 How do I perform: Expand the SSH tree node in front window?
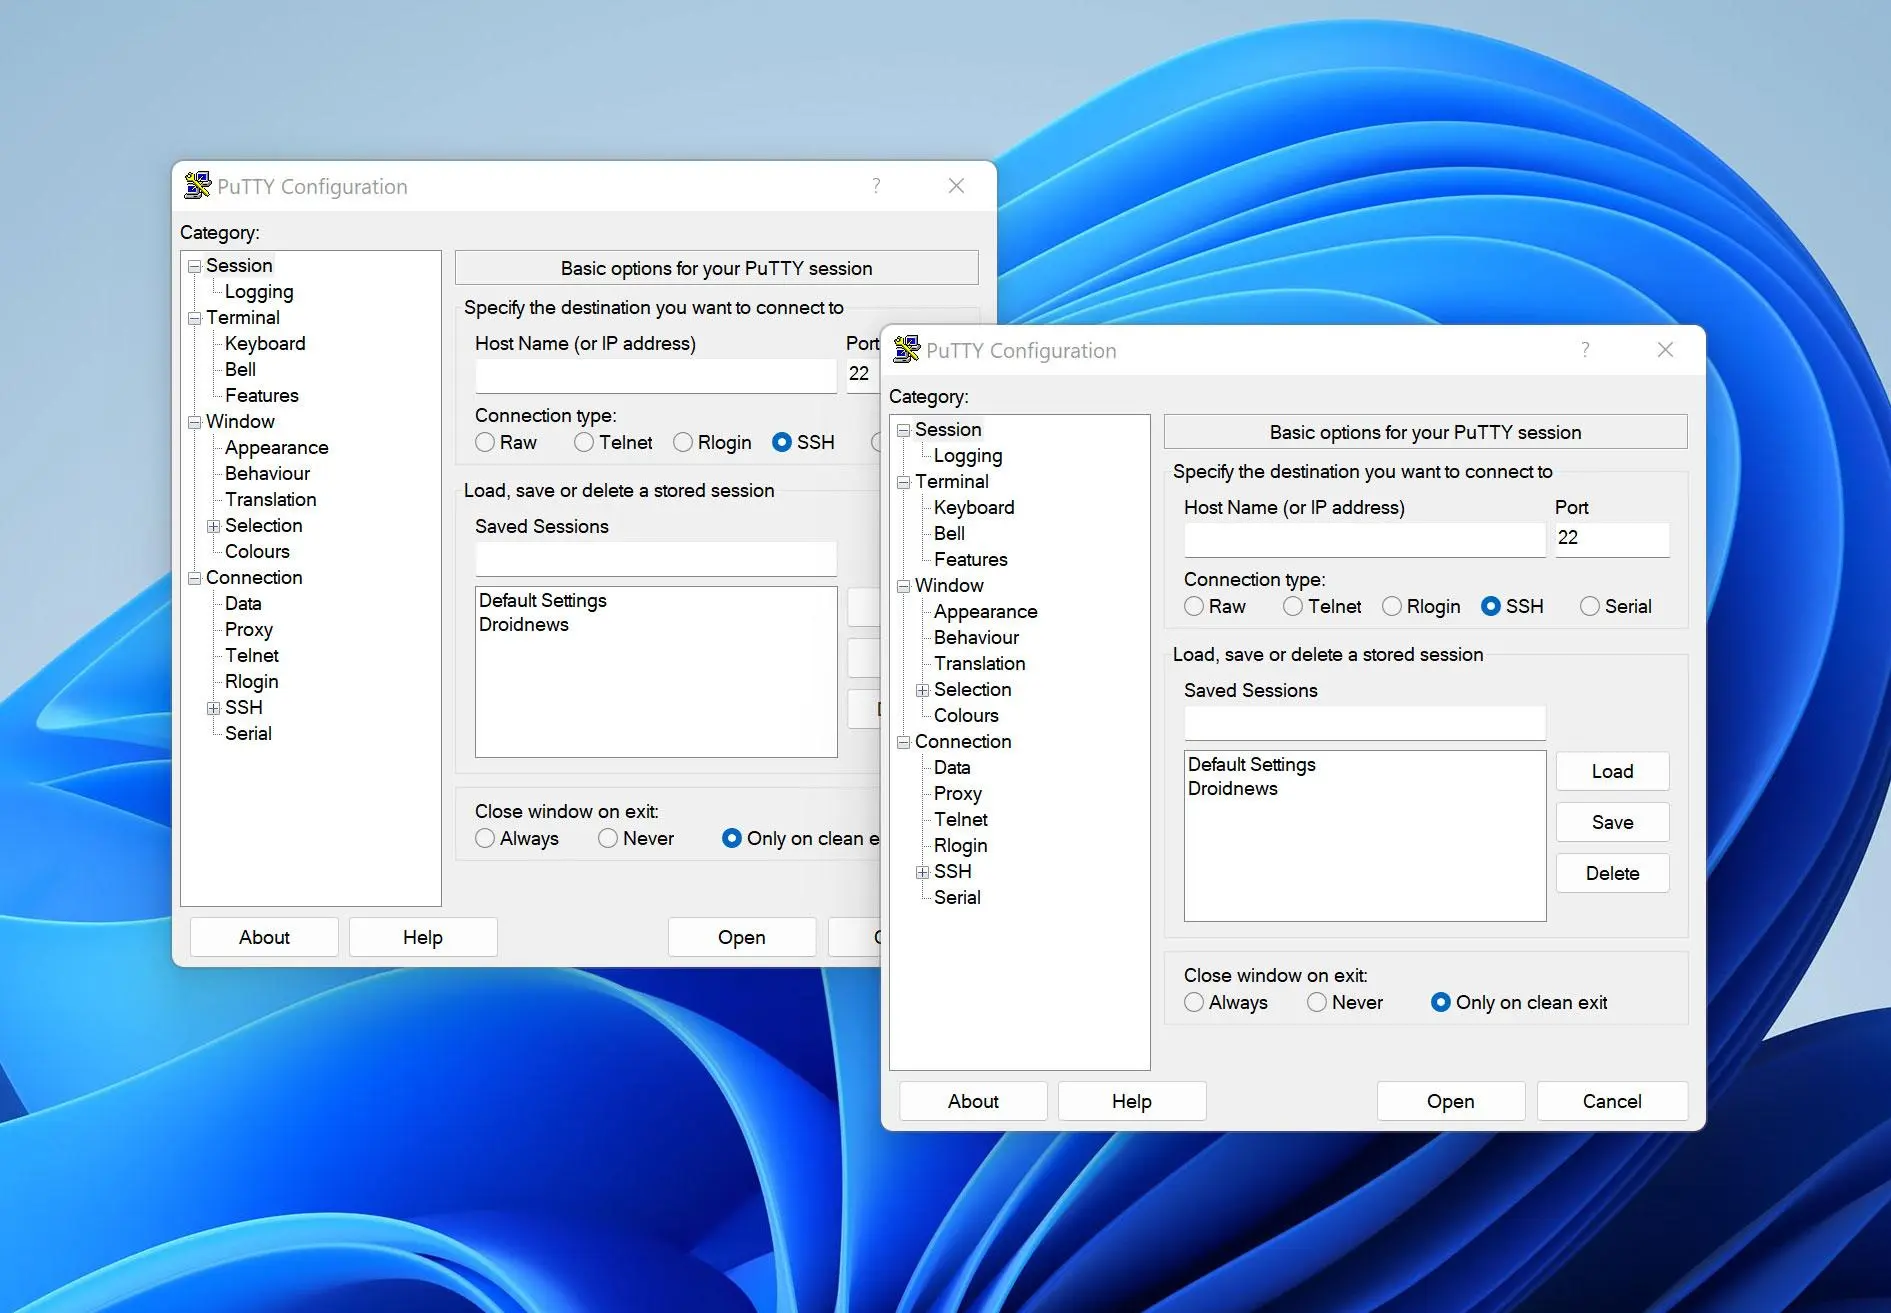coord(923,872)
